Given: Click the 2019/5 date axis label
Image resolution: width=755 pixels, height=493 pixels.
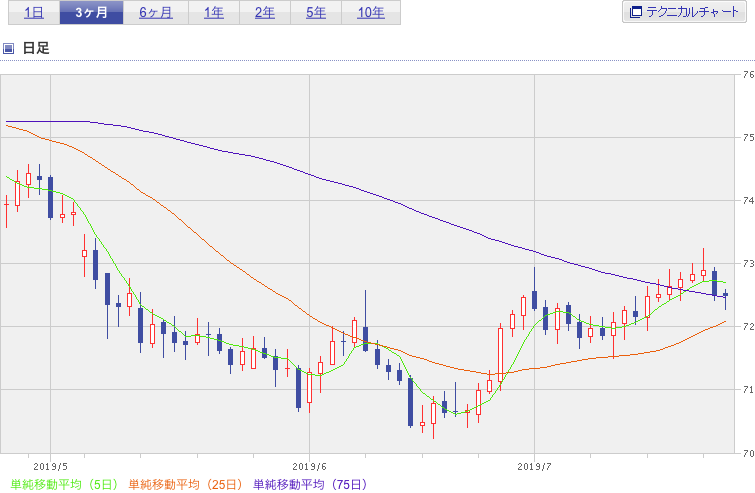Looking at the screenshot, I should (x=51, y=467).
